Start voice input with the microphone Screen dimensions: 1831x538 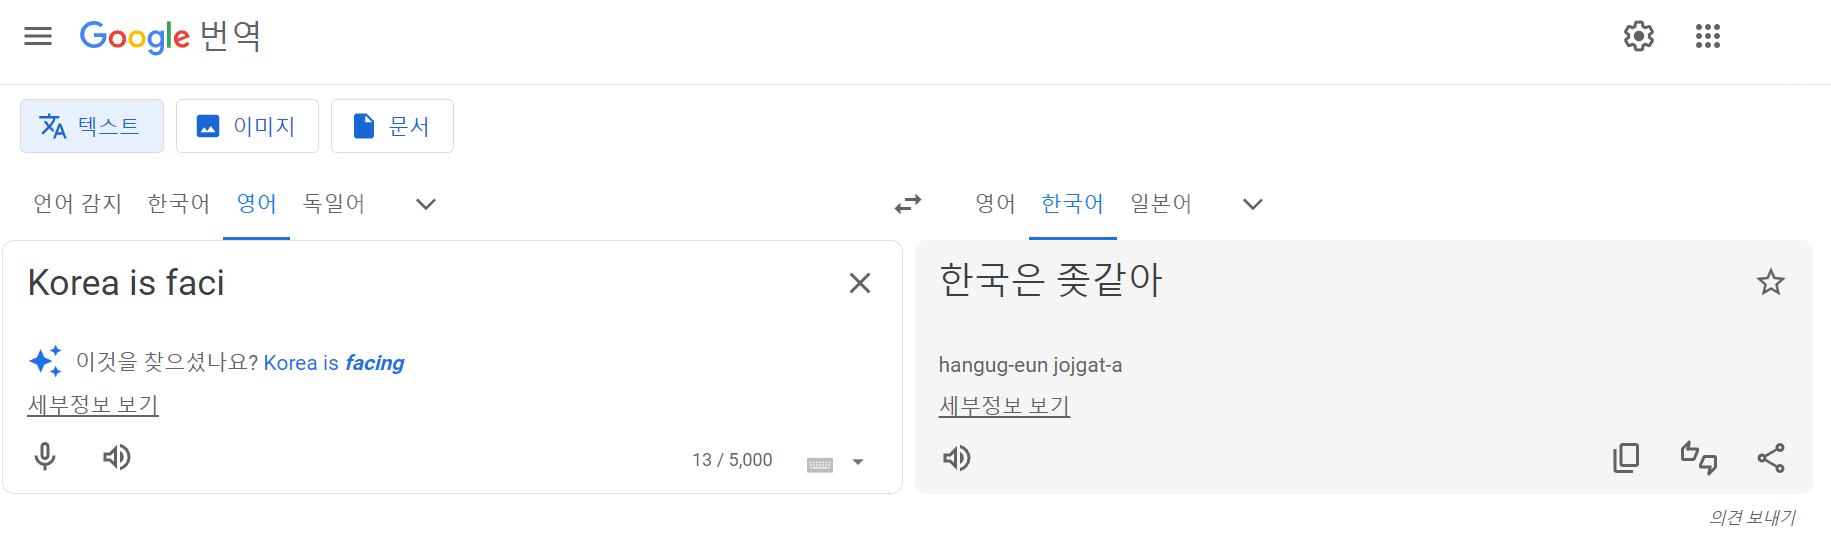(x=45, y=457)
